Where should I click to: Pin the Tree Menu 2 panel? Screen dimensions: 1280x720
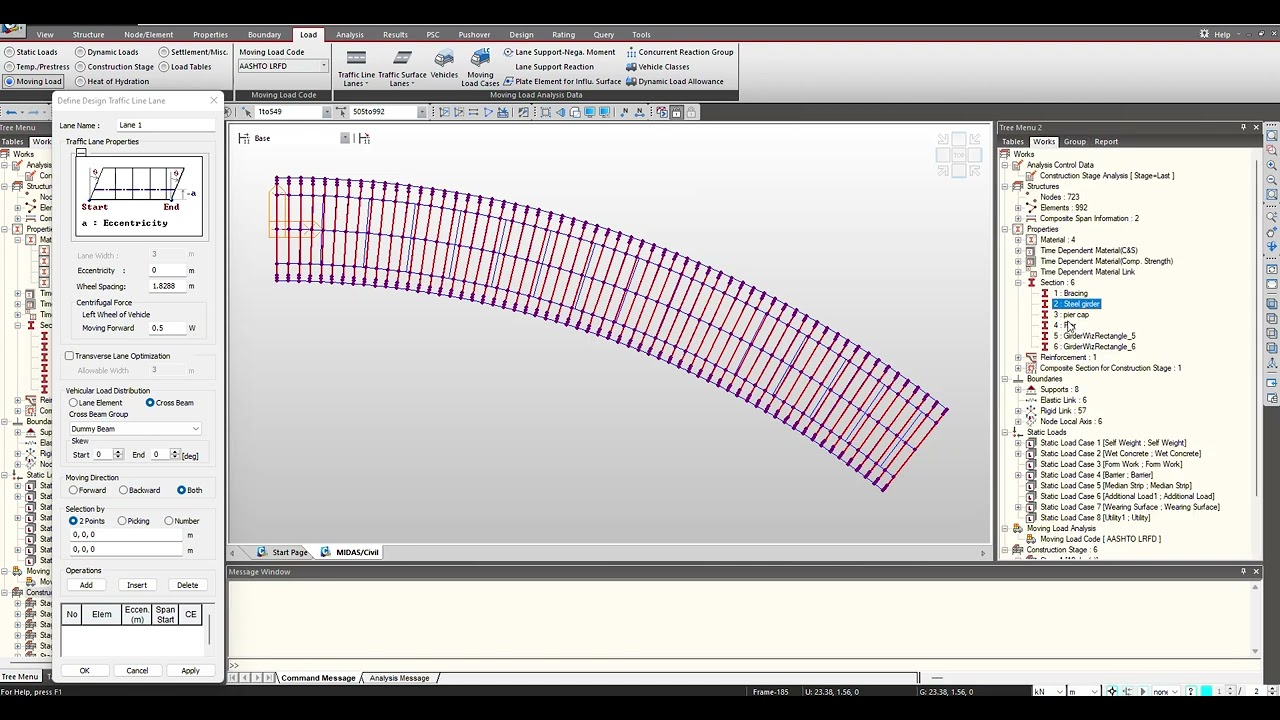coord(1243,127)
